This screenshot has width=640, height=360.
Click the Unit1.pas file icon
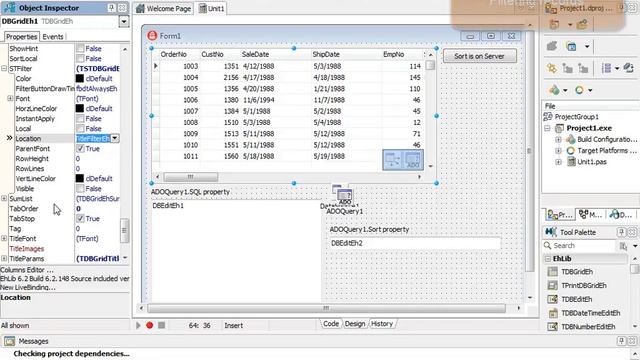pos(571,162)
